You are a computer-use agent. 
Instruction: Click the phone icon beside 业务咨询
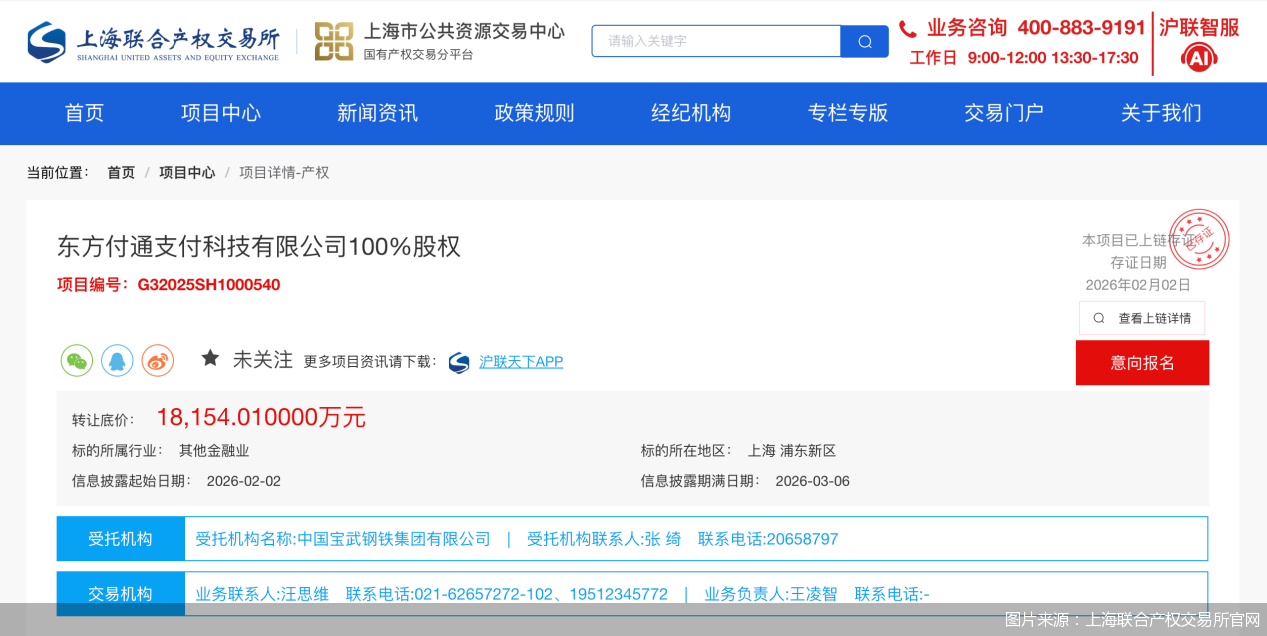pyautogui.click(x=908, y=28)
